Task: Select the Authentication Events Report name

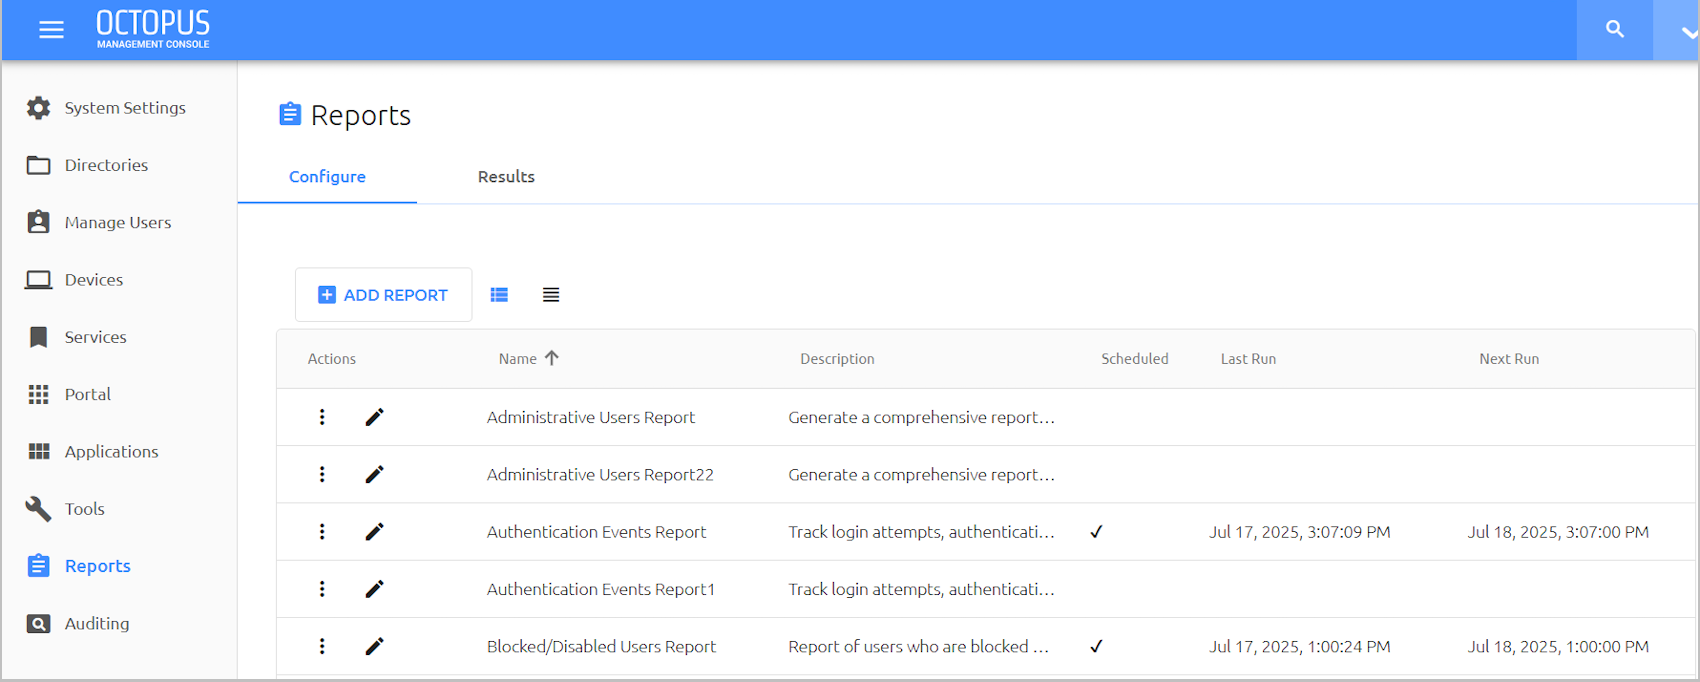Action: pyautogui.click(x=596, y=532)
